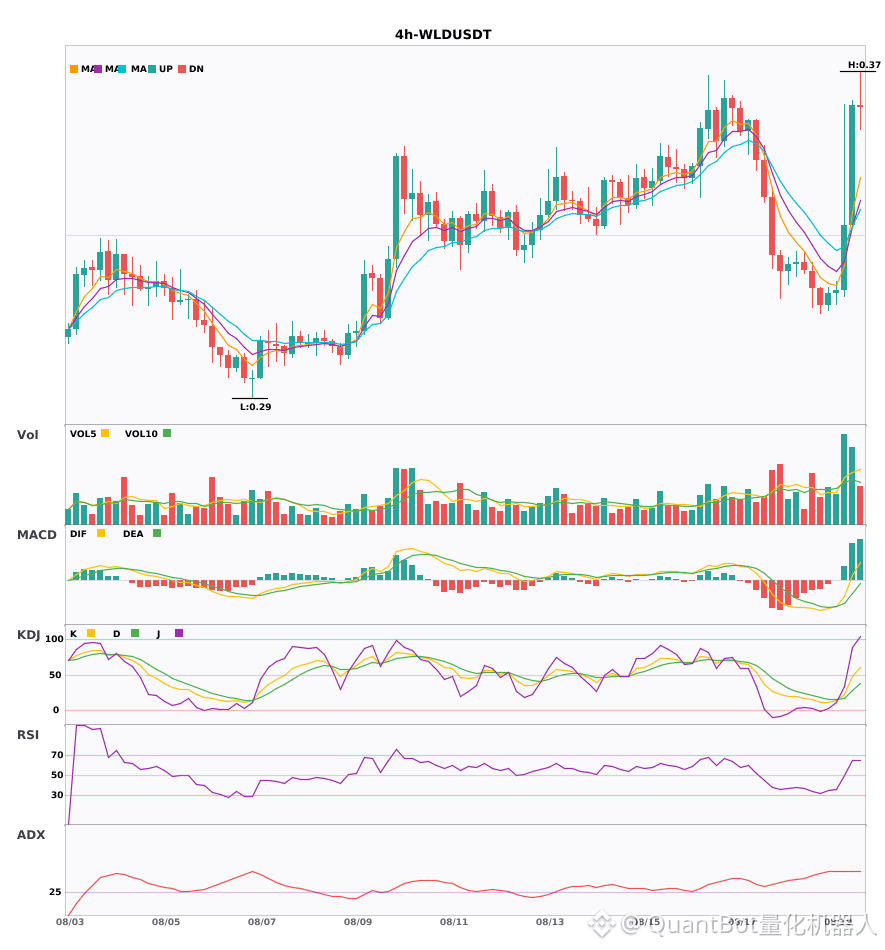Select the KDJ 100 axis value
The image size is (885, 950).
55,639
